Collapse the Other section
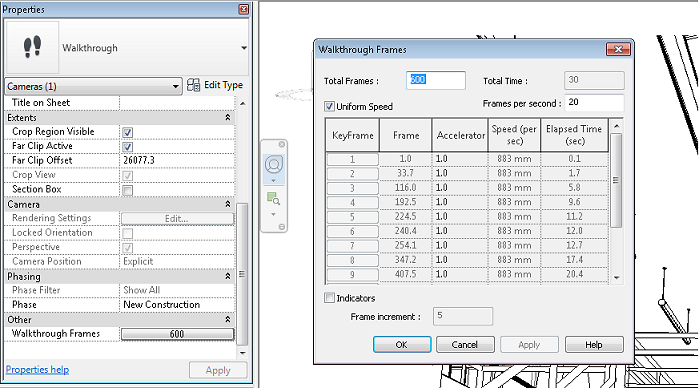Screen dimensions: 699x388 click(x=228, y=319)
